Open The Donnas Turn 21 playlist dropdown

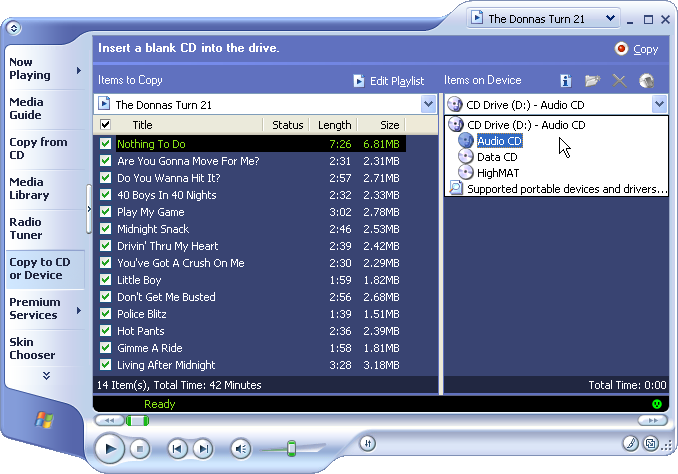pyautogui.click(x=428, y=104)
